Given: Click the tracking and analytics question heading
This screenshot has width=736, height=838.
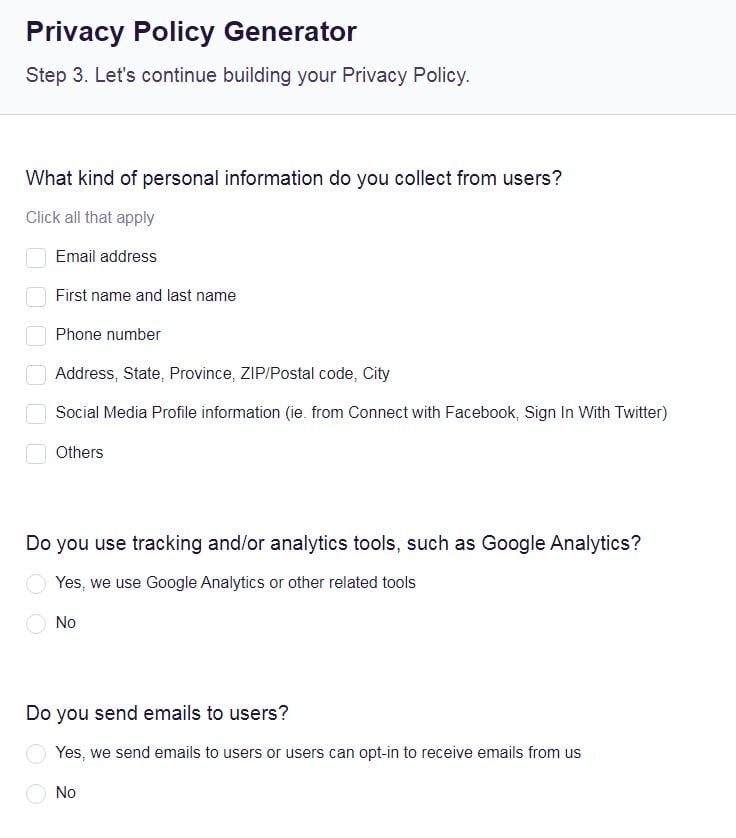Looking at the screenshot, I should point(333,544).
